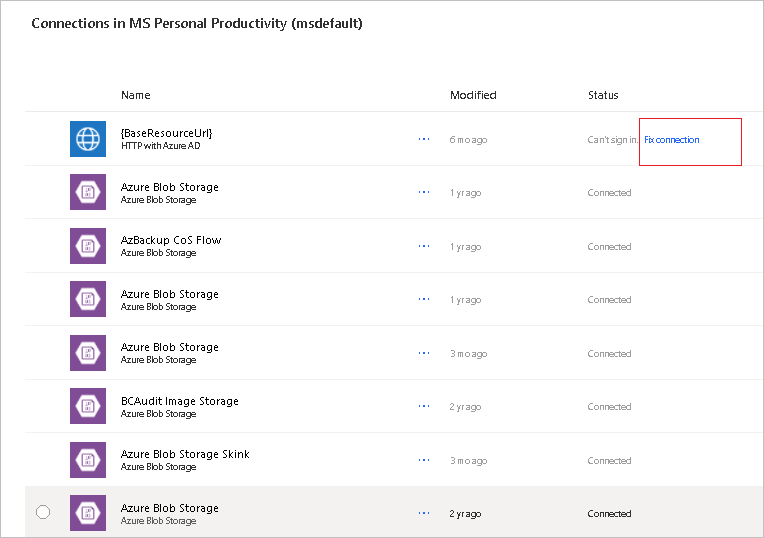Sort by the Name column header
This screenshot has height=538, width=764.
(x=135, y=95)
